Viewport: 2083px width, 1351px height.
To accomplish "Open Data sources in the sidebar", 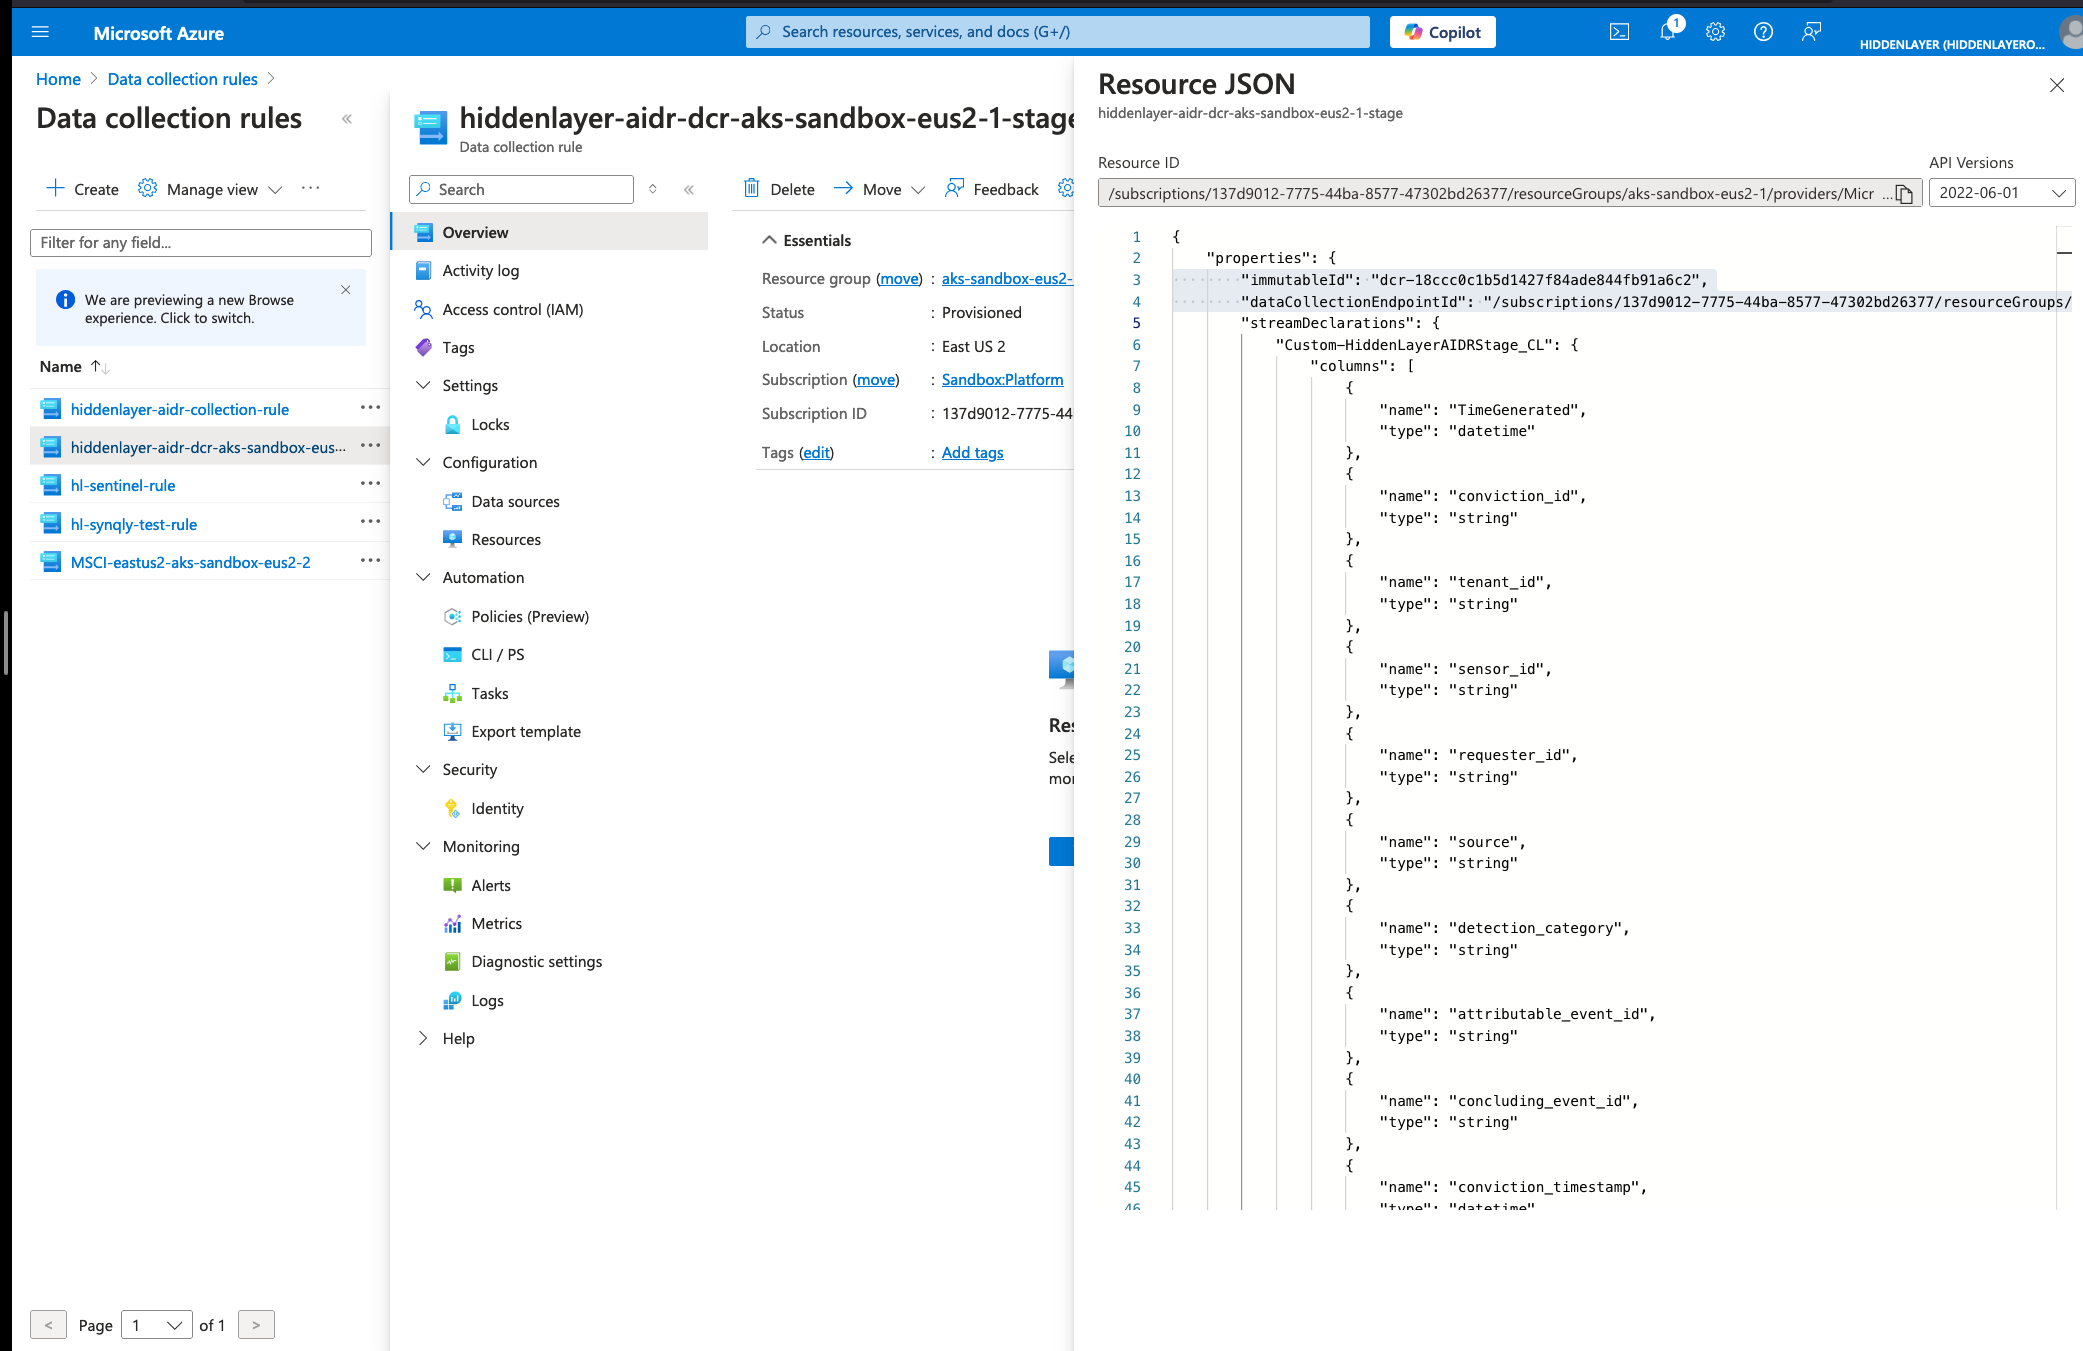I will [515, 501].
